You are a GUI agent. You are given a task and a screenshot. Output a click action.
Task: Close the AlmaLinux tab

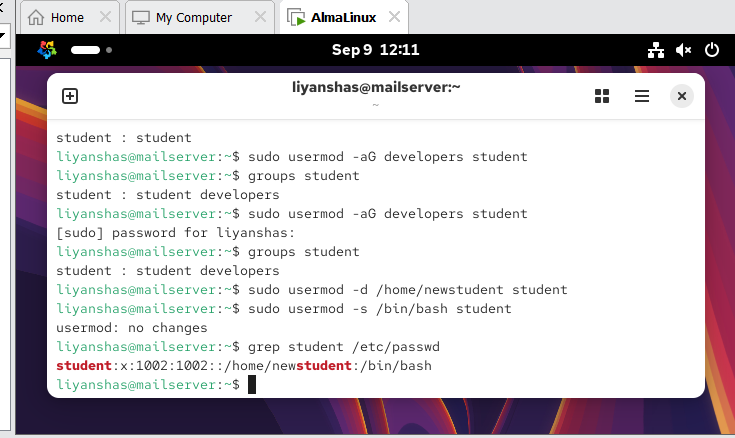395,17
